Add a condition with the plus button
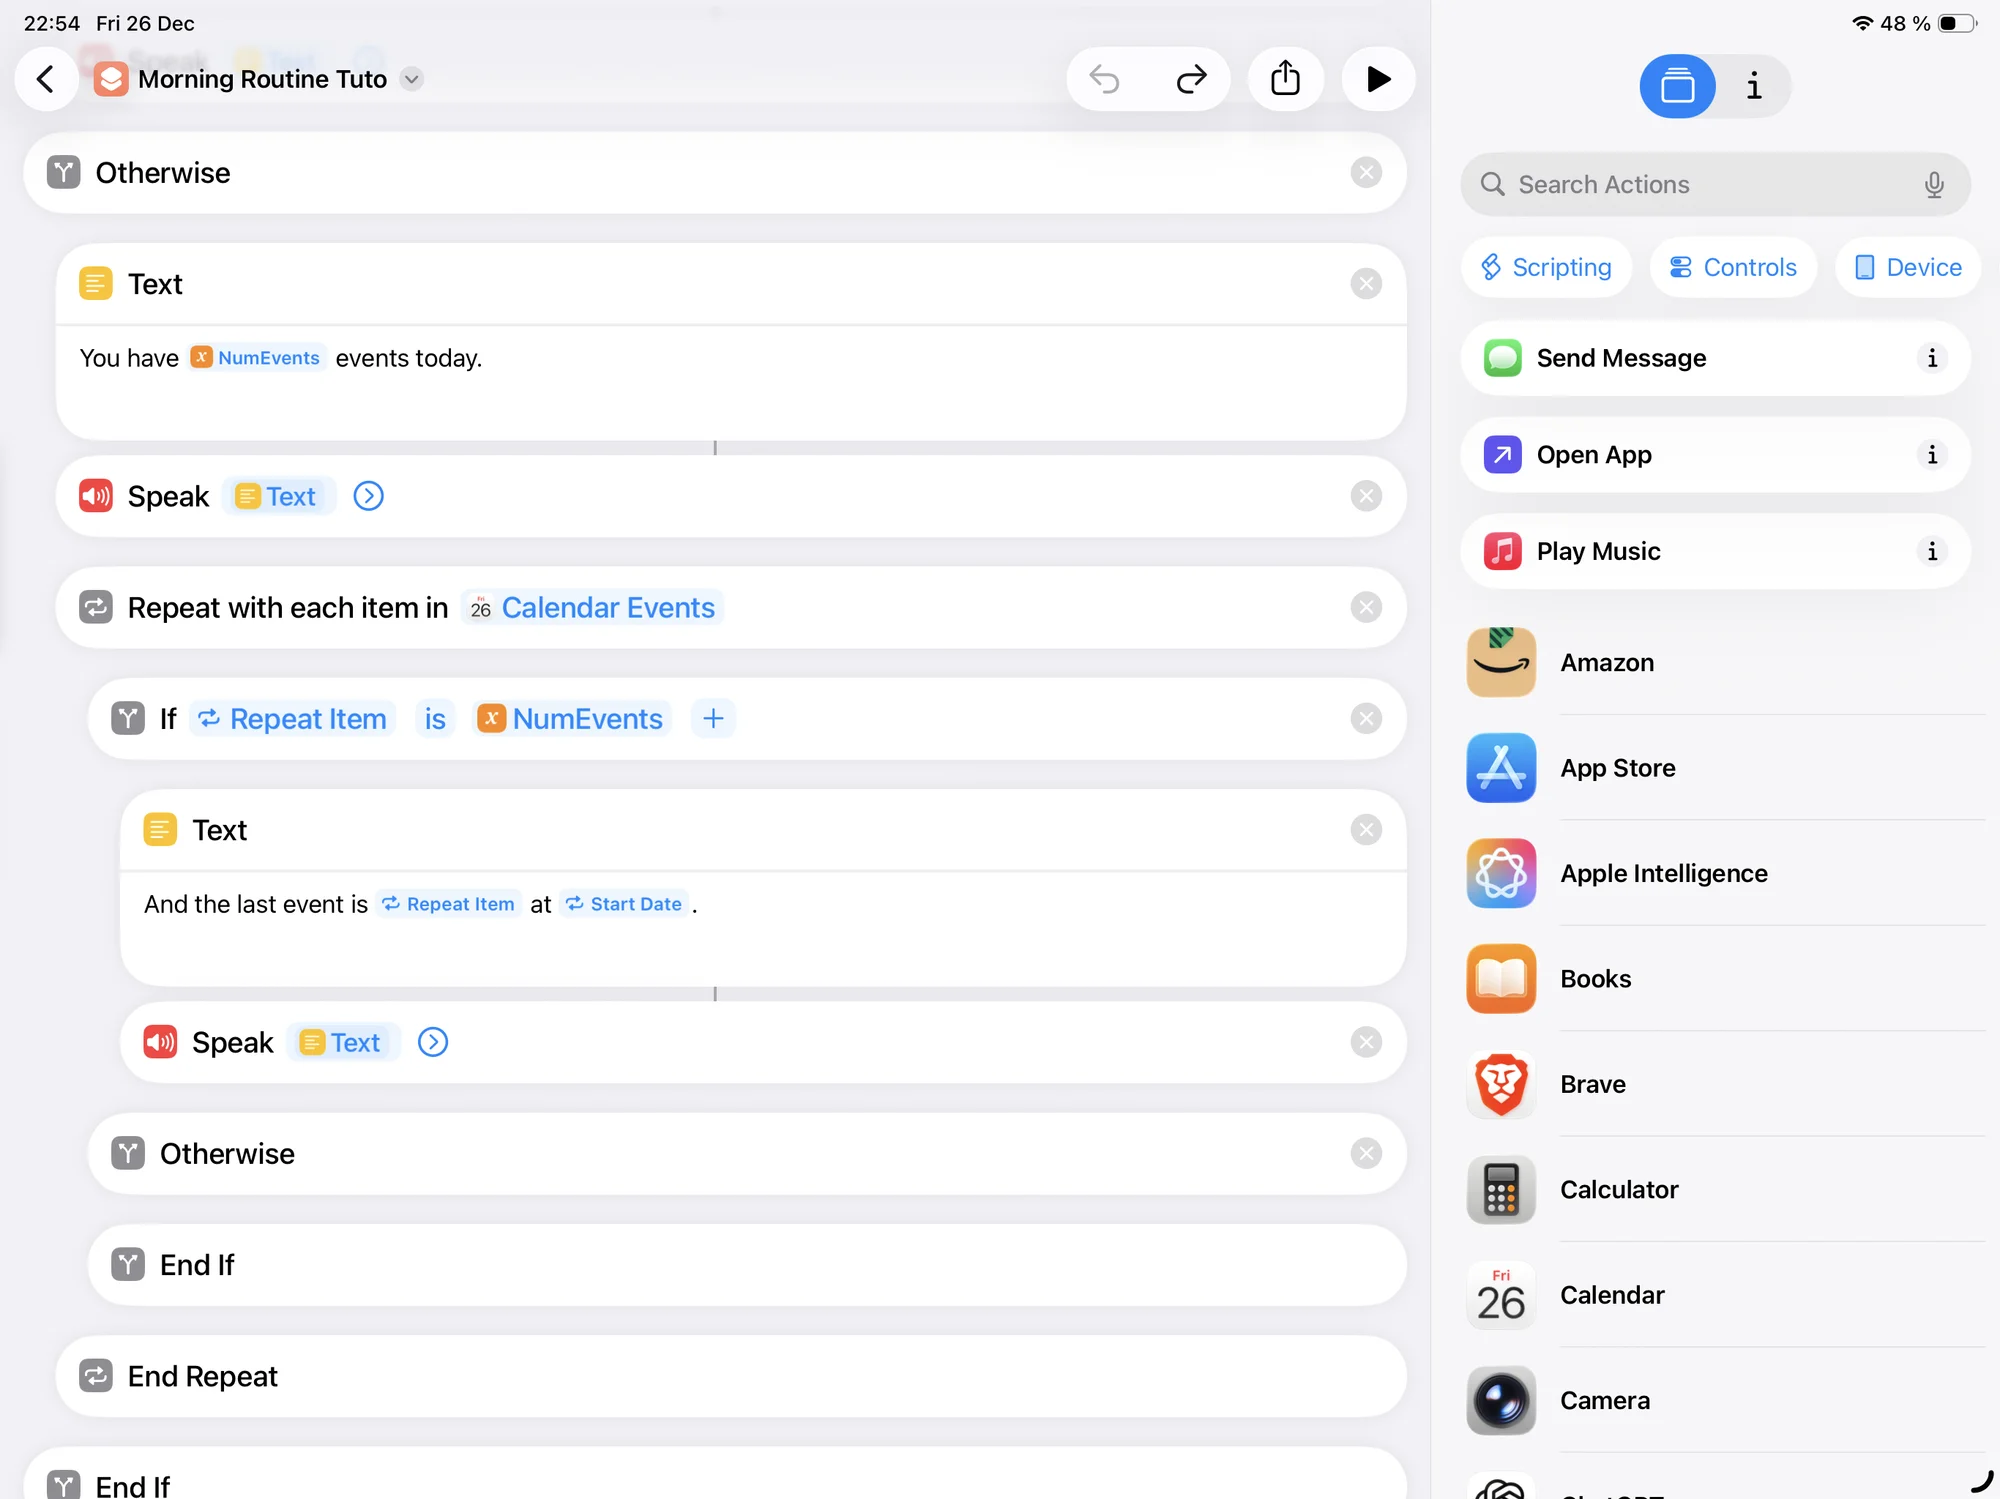Image resolution: width=2000 pixels, height=1499 pixels. pyautogui.click(x=712, y=718)
